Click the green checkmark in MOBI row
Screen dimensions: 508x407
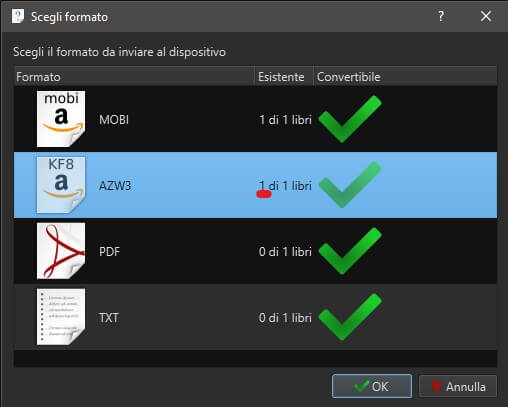[x=350, y=119]
